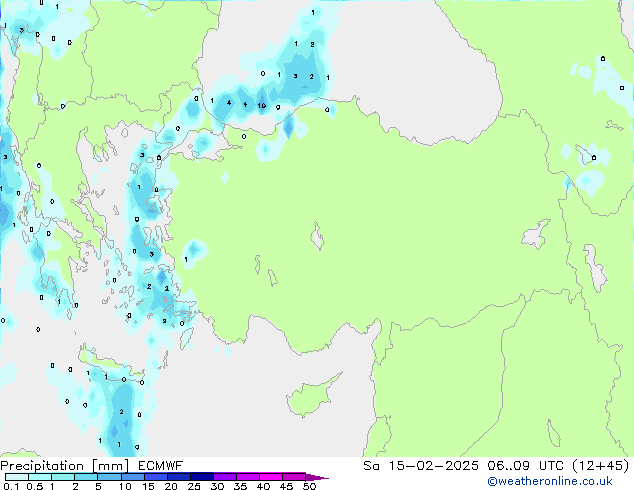Viewport: 634px width, 490px height.
Task: Click the '10' precipitation value on the map
Action: pos(262,106)
